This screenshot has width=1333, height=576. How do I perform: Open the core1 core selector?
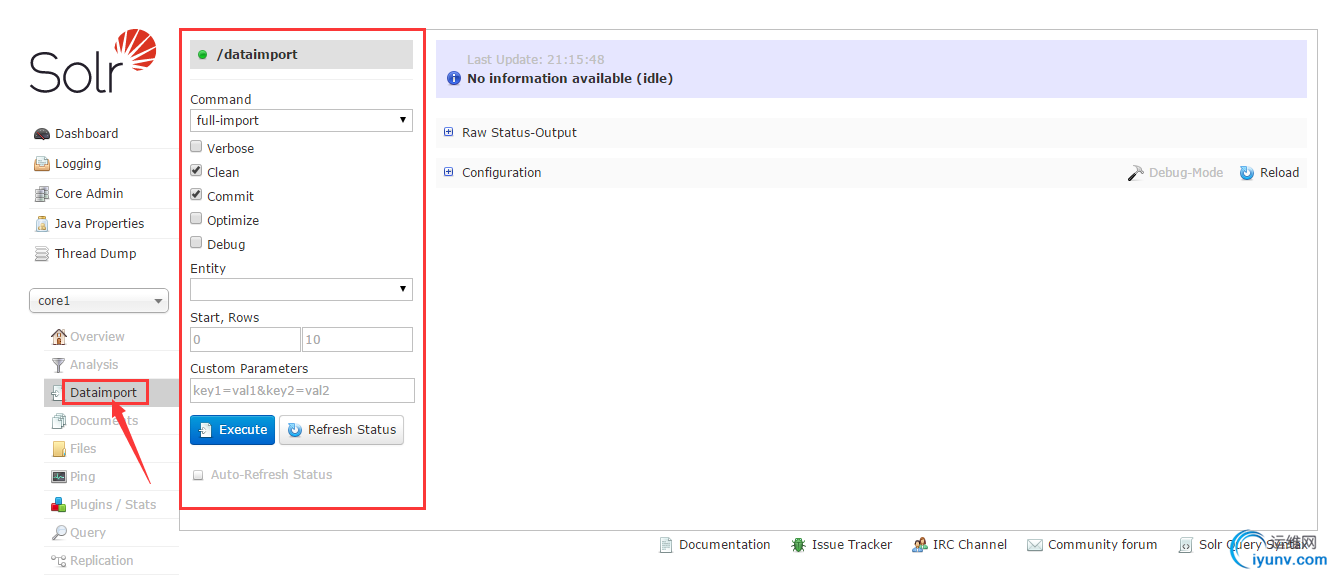(99, 300)
